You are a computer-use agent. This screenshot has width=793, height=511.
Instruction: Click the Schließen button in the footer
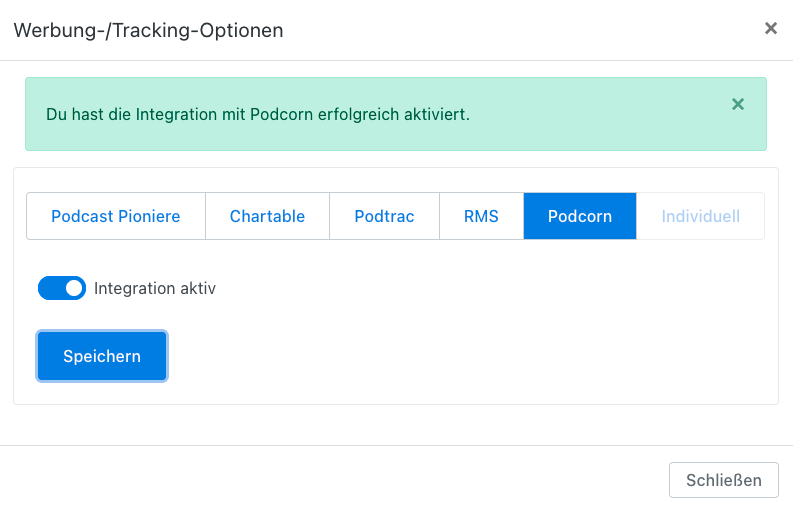724,480
